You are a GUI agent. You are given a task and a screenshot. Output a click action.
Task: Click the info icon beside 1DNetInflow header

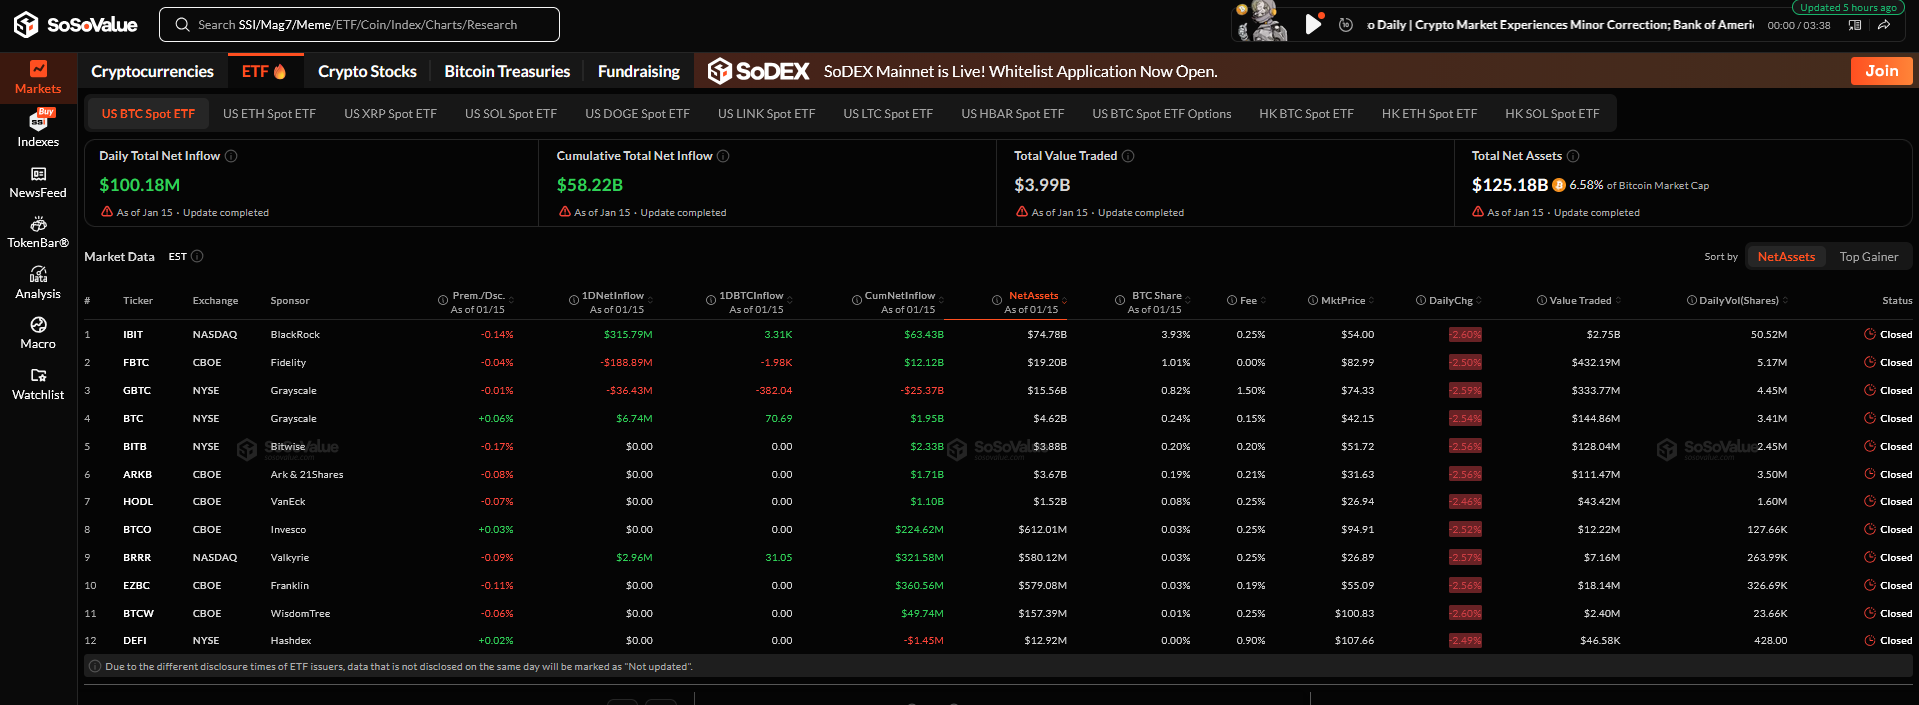pyautogui.click(x=573, y=300)
